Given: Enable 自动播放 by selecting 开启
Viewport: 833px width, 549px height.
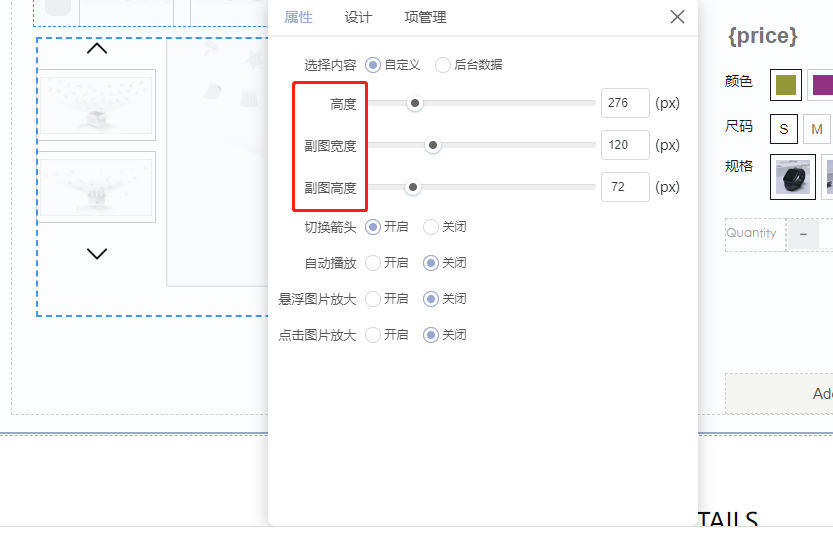Looking at the screenshot, I should 373,263.
